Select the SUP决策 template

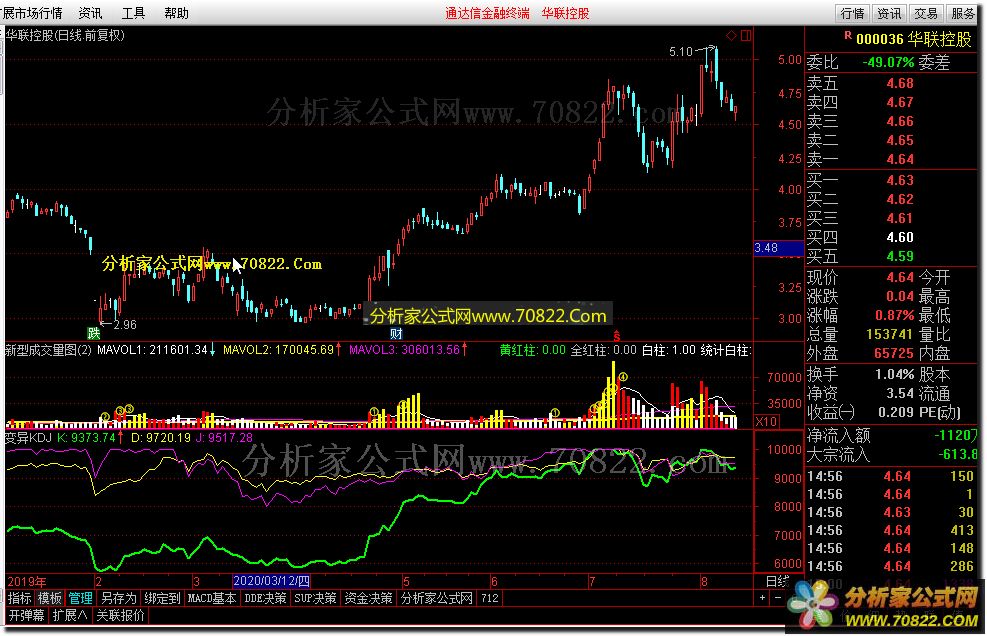point(315,598)
